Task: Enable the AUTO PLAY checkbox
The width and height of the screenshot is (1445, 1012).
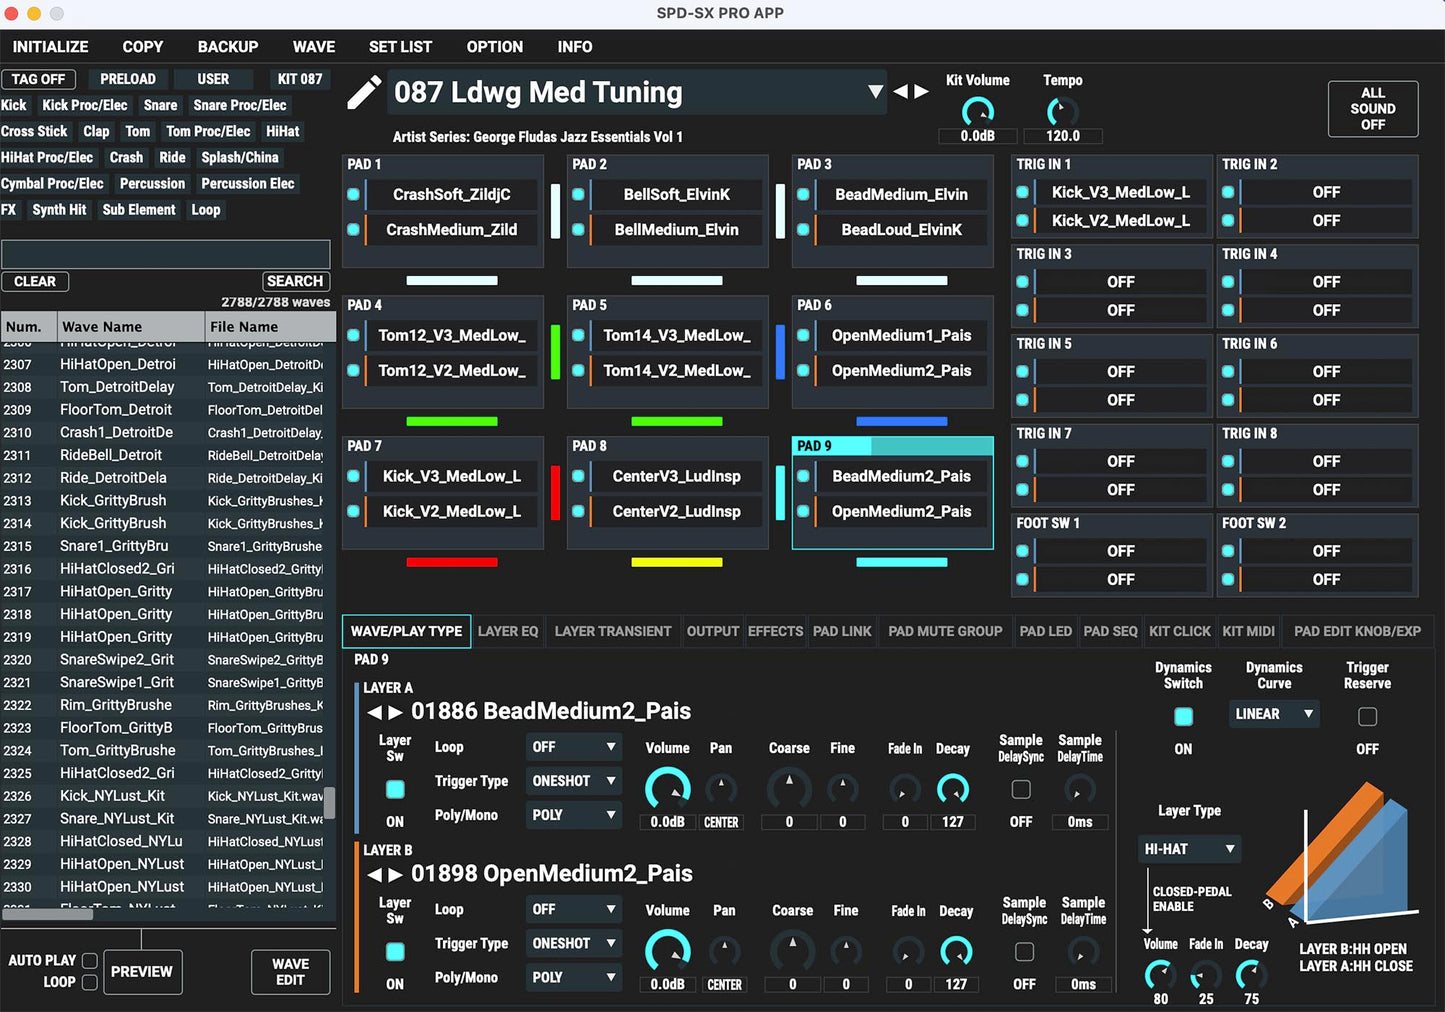Action: pyautogui.click(x=89, y=961)
